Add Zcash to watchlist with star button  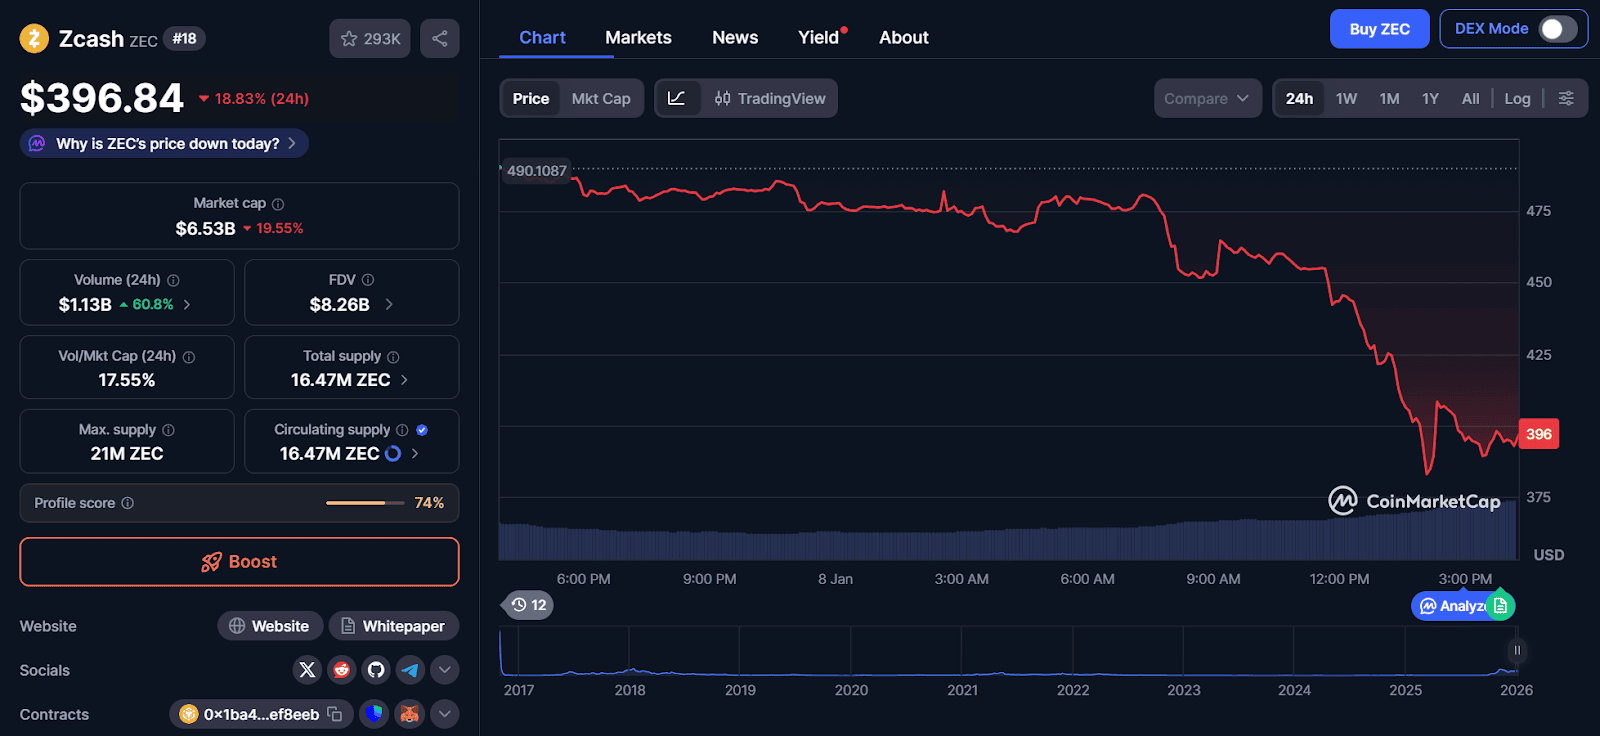pyautogui.click(x=370, y=39)
